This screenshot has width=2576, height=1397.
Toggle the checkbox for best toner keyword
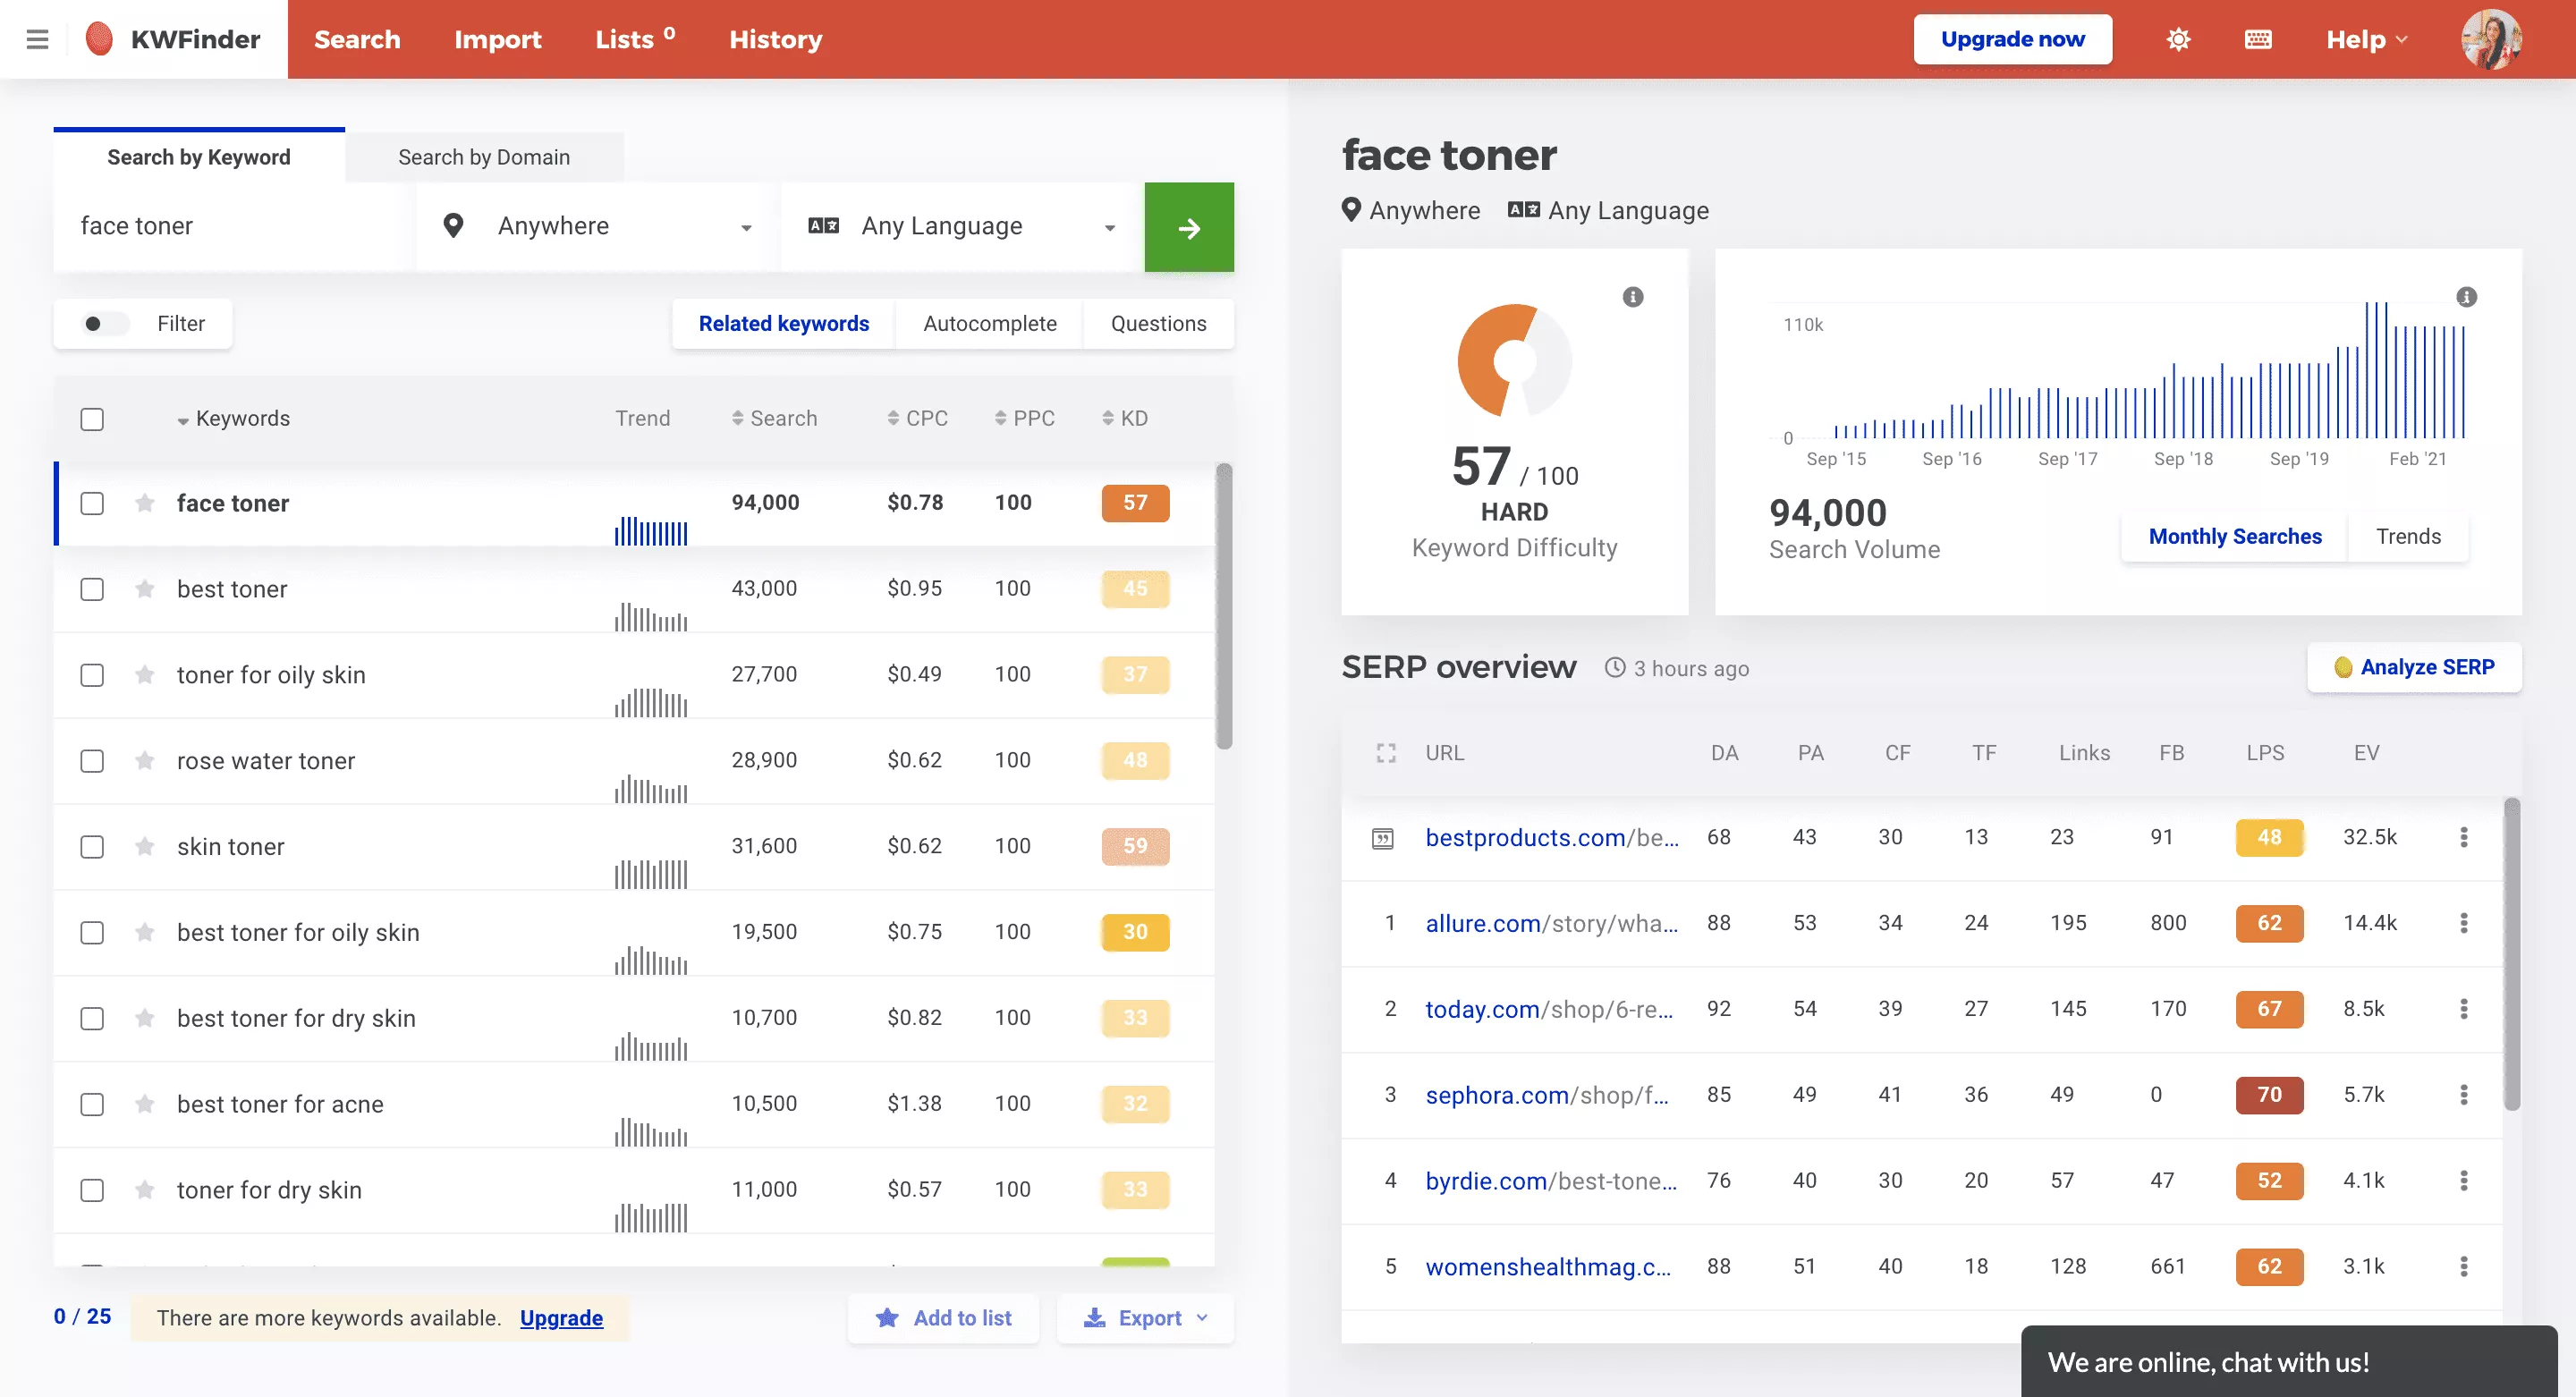pos(91,587)
